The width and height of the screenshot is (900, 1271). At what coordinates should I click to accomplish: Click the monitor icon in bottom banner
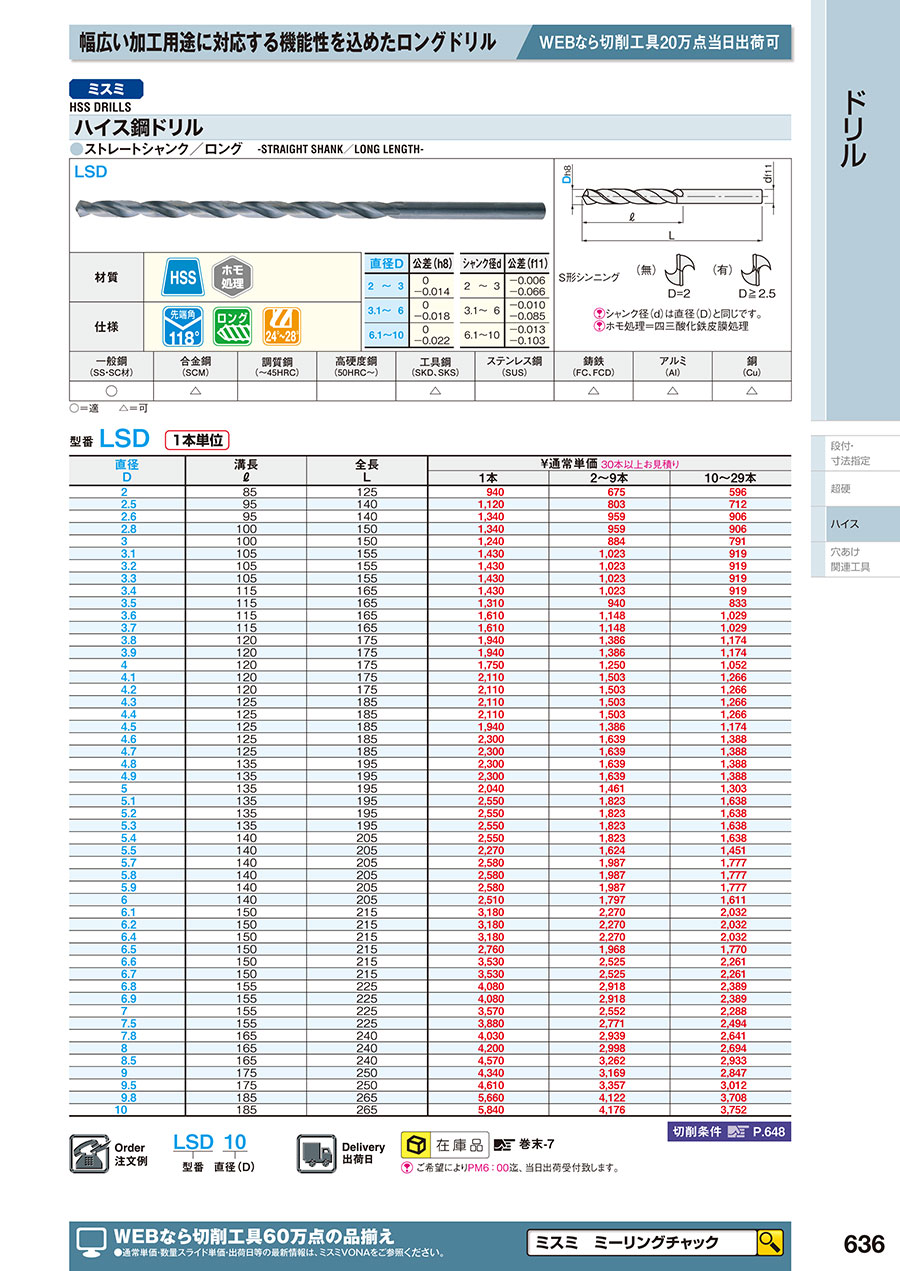point(91,1239)
